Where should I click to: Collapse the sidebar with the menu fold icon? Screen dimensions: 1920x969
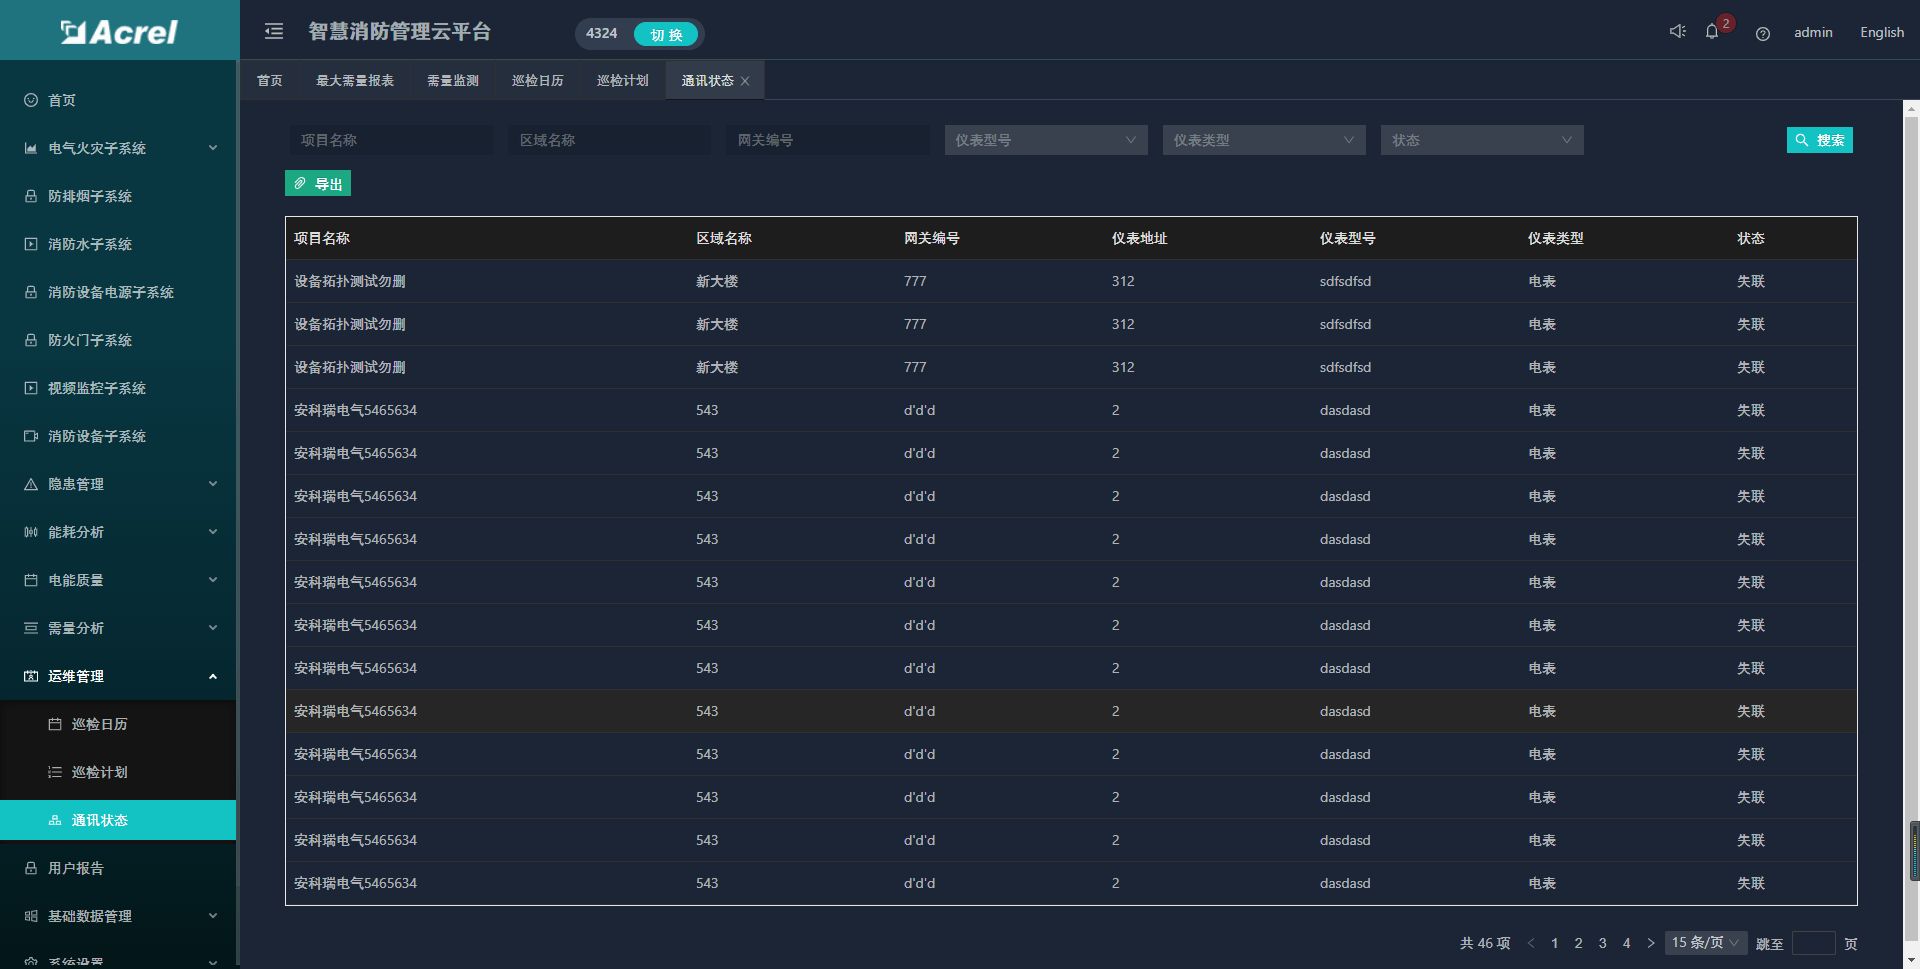274,32
